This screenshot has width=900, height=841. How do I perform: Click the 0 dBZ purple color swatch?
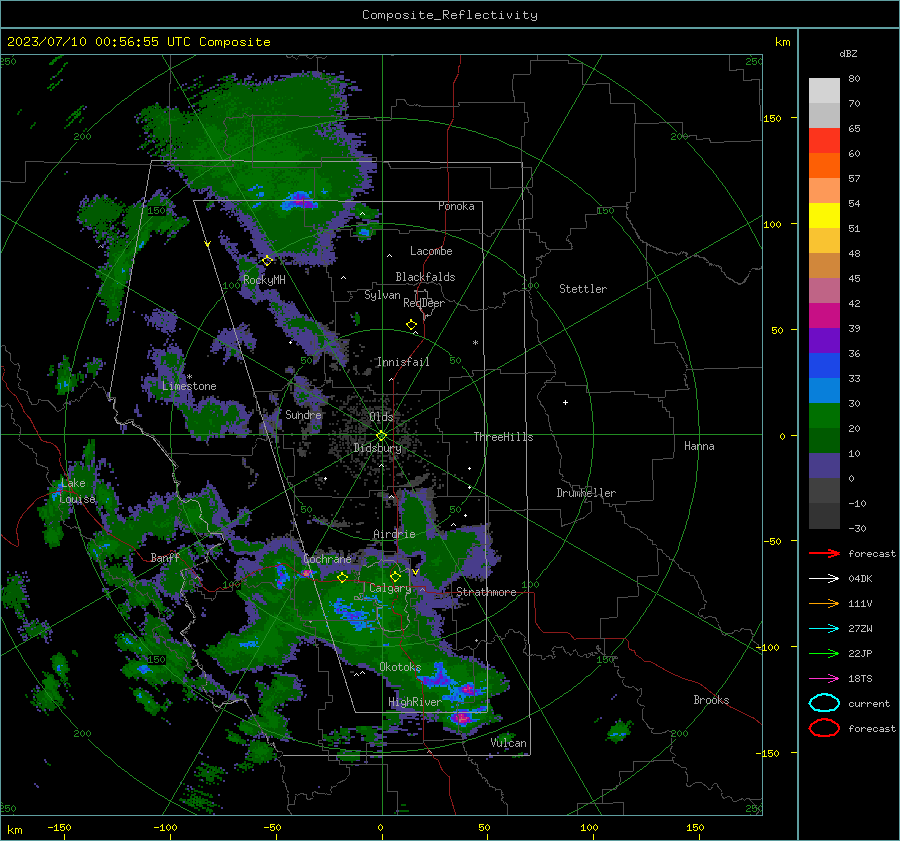[x=824, y=466]
